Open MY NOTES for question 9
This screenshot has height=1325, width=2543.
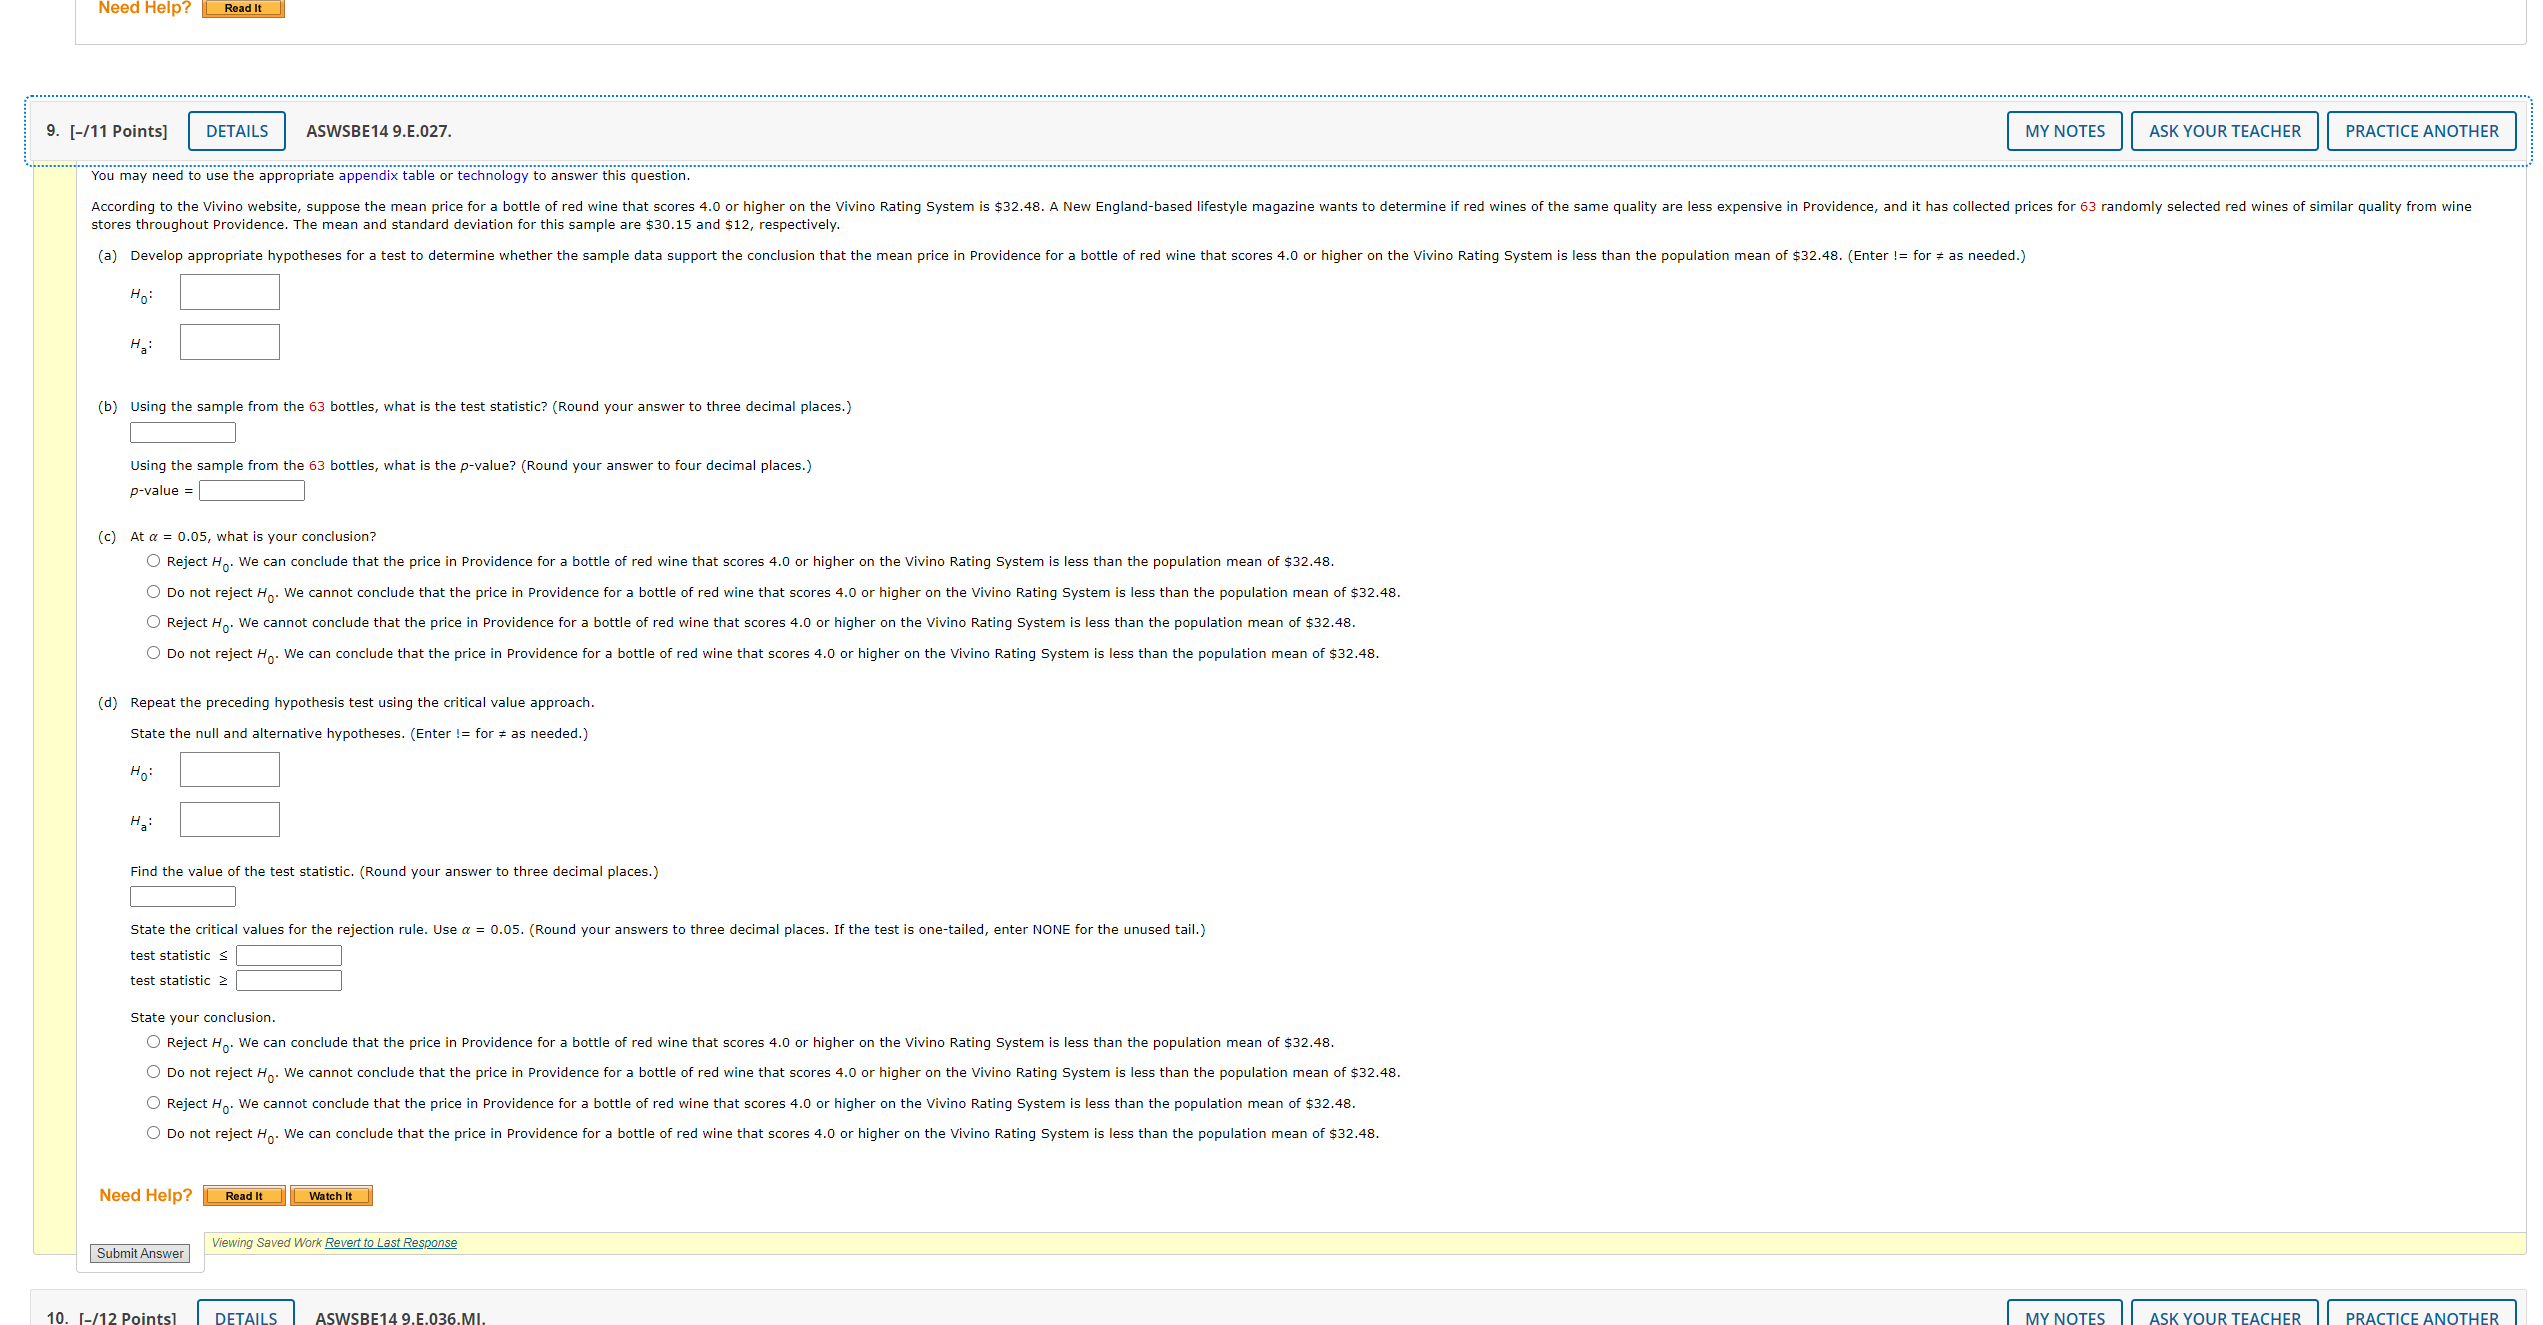pyautogui.click(x=2064, y=131)
